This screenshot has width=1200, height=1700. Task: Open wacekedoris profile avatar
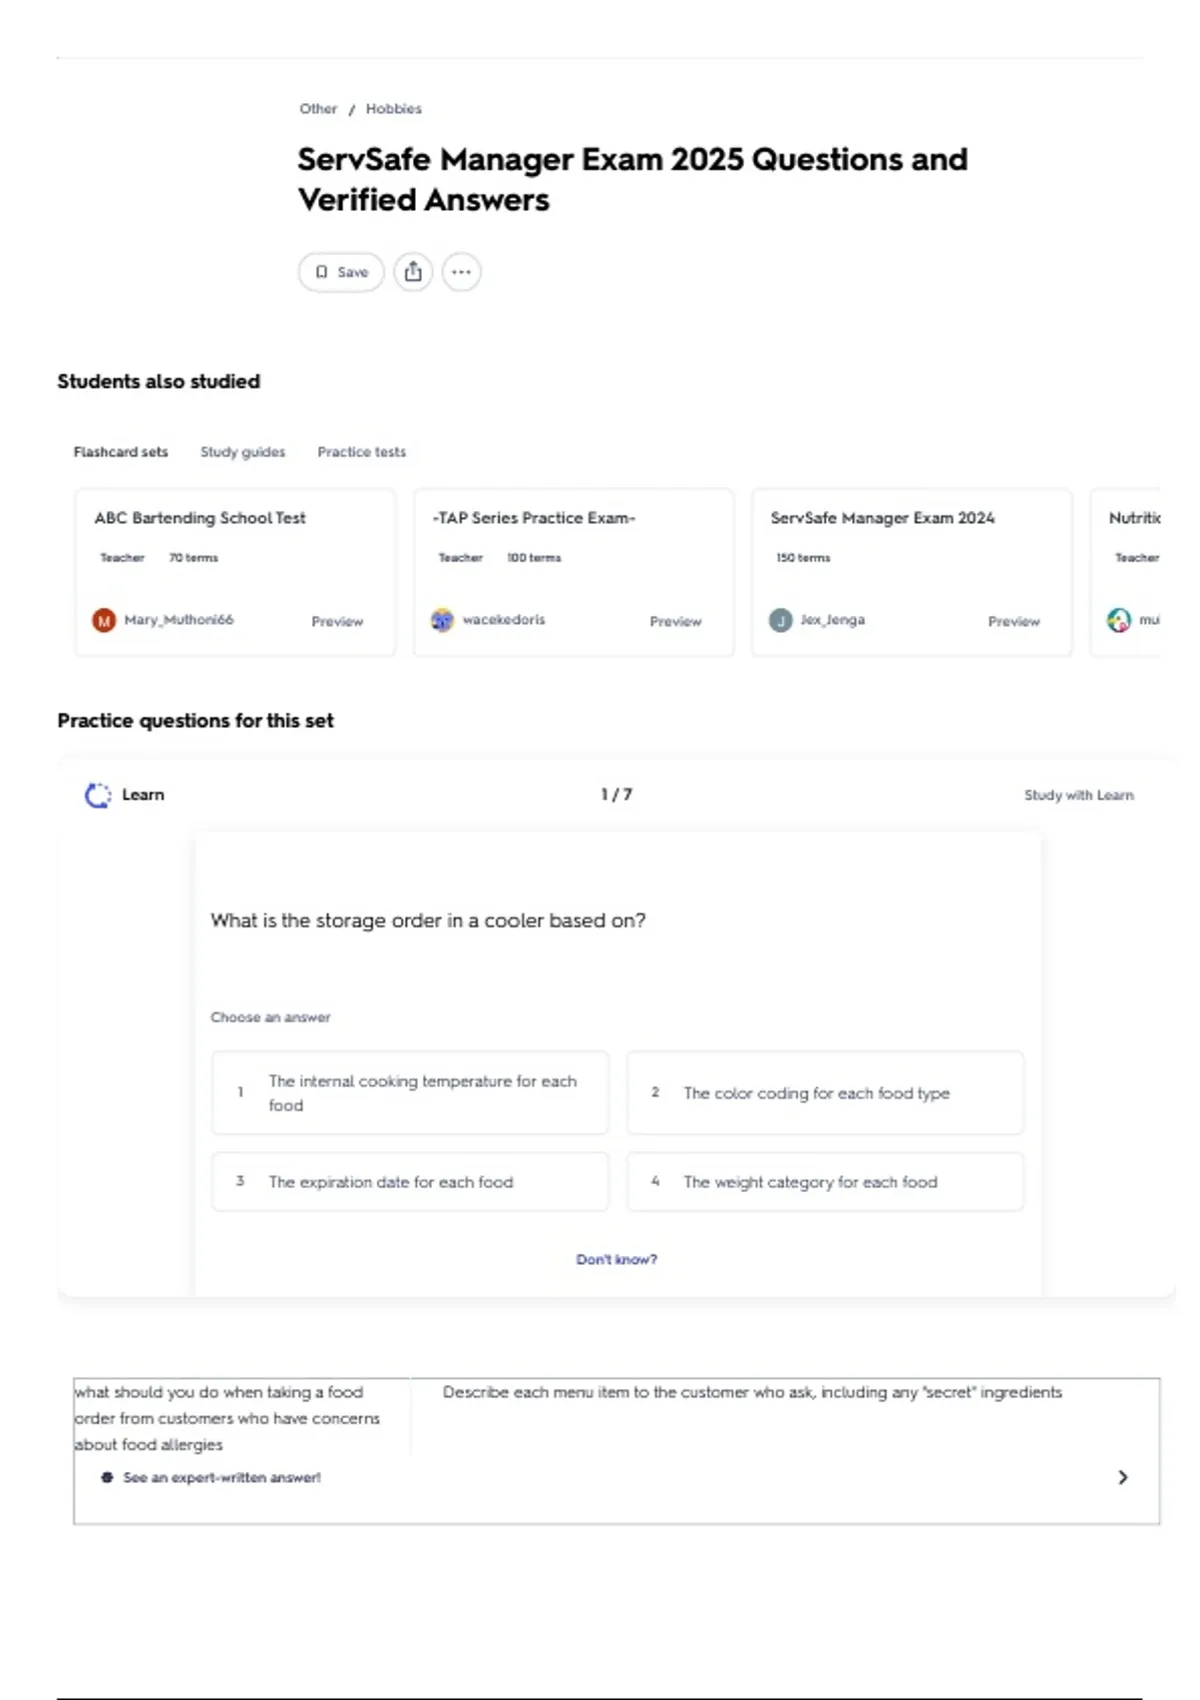tap(442, 621)
